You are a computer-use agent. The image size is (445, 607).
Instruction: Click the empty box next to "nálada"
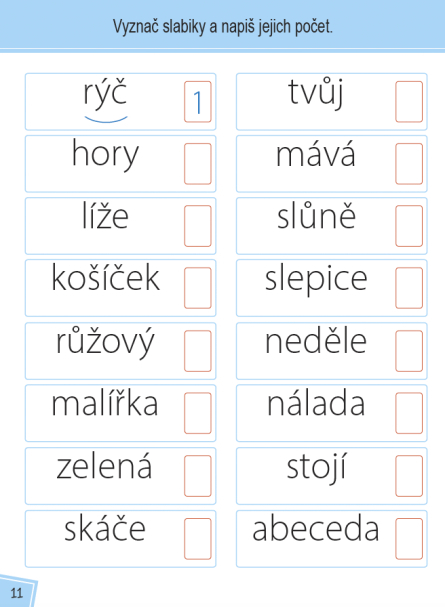tap(409, 413)
